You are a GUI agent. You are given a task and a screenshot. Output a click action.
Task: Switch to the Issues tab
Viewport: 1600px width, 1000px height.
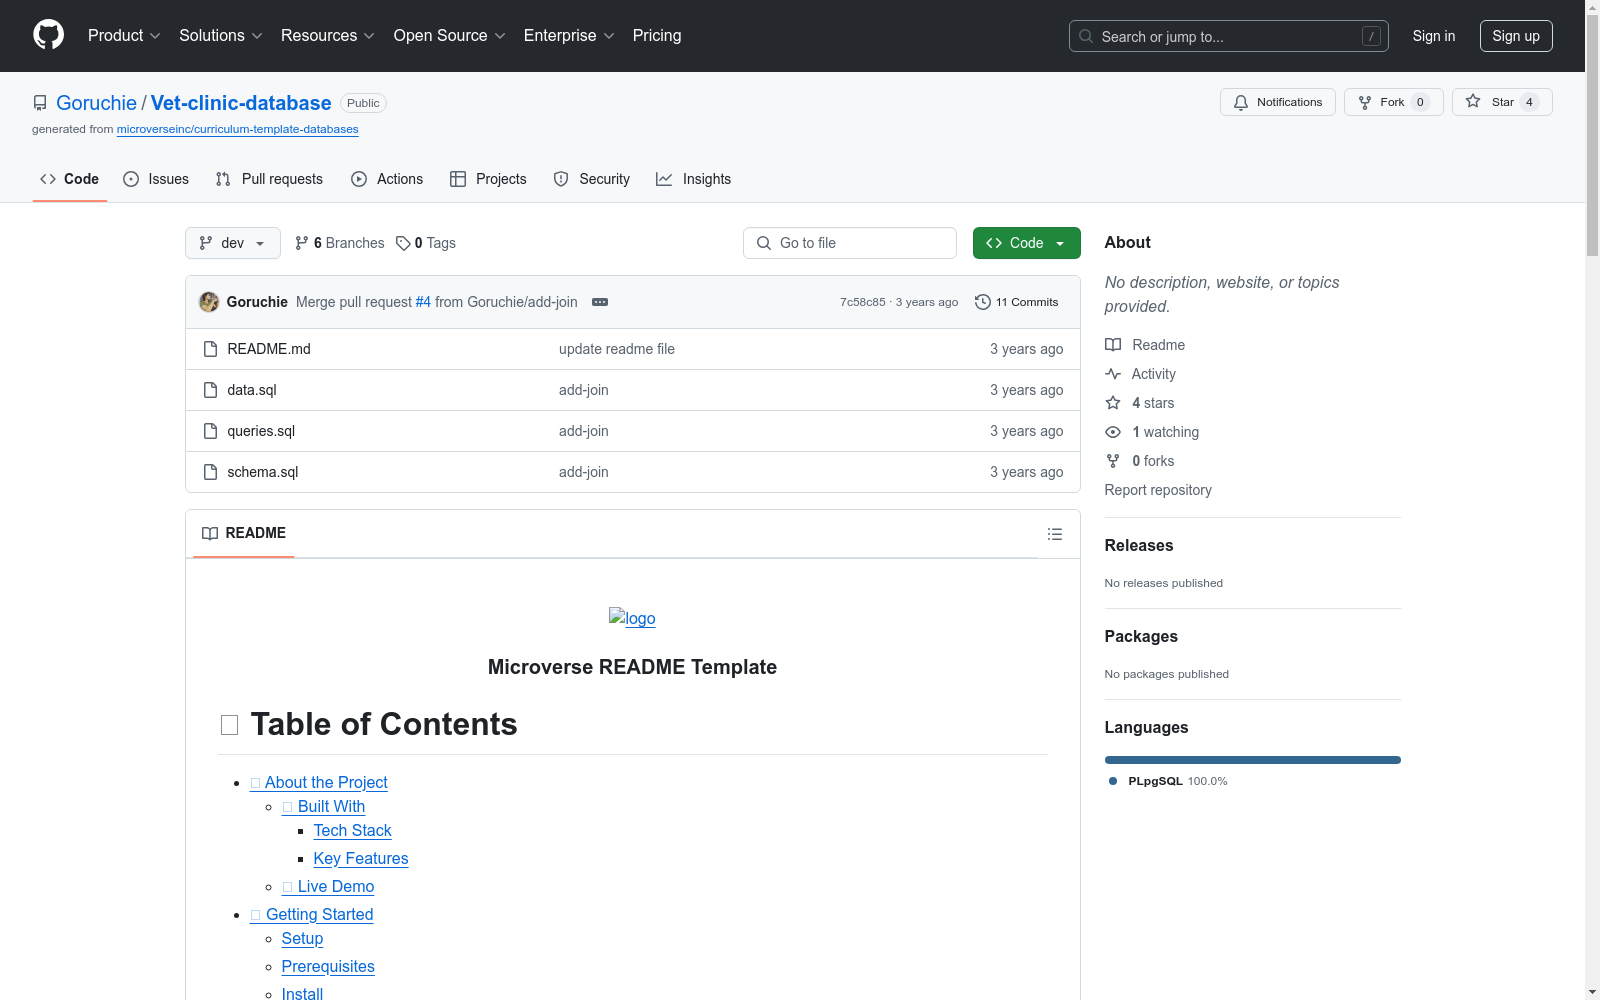click(x=156, y=179)
